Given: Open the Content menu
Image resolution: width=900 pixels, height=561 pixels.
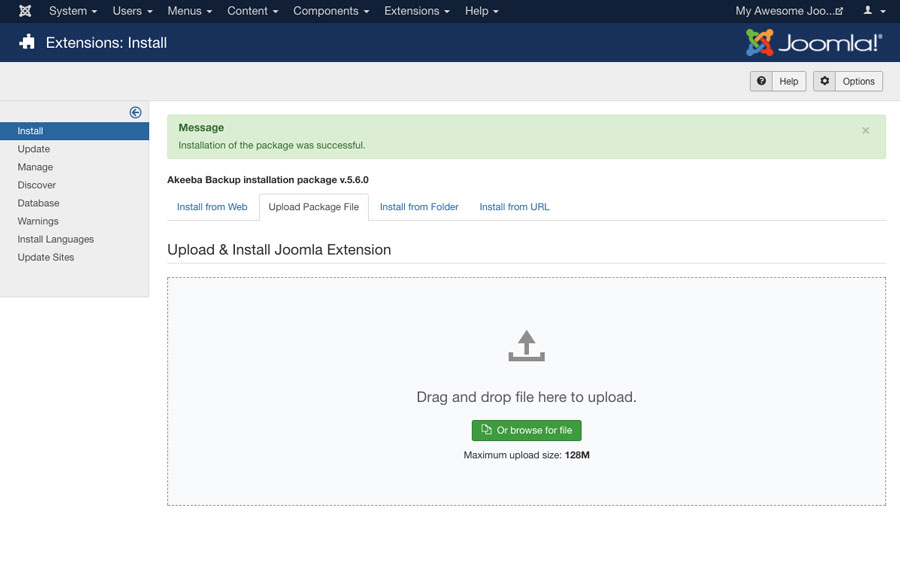Looking at the screenshot, I should [x=253, y=11].
